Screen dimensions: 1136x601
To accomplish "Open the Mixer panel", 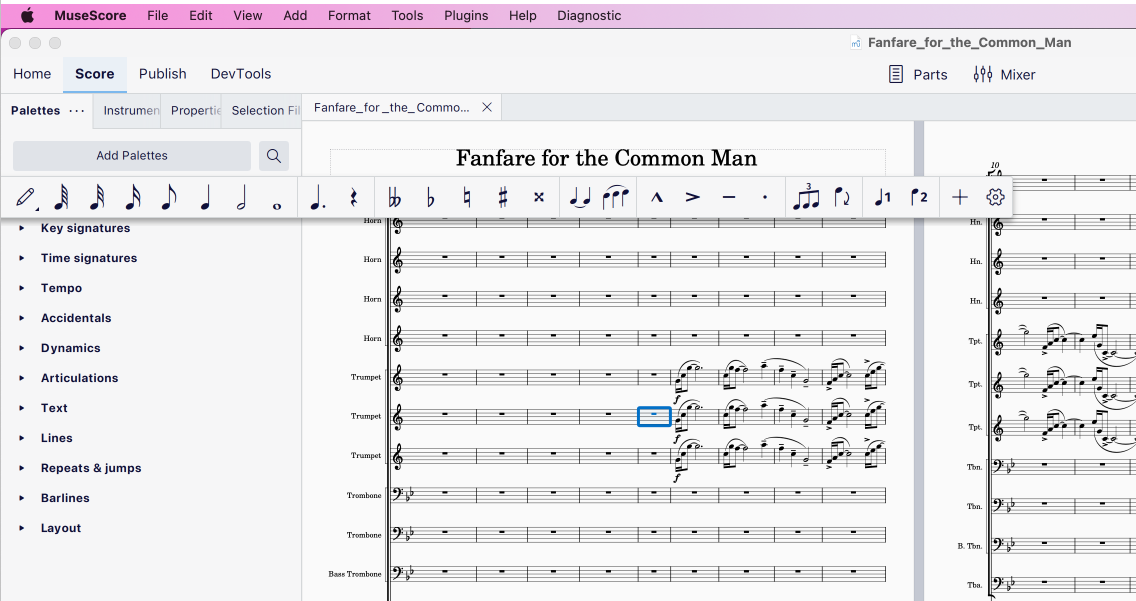I will (1004, 75).
